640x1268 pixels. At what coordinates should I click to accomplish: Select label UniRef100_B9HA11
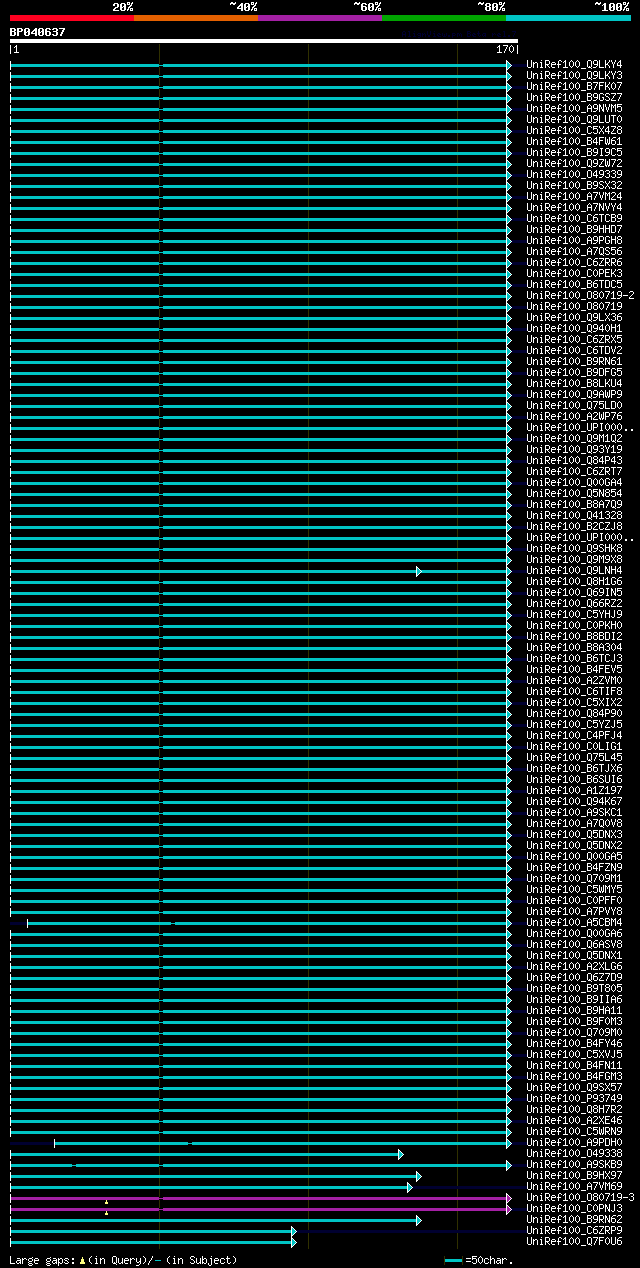[x=574, y=1011]
